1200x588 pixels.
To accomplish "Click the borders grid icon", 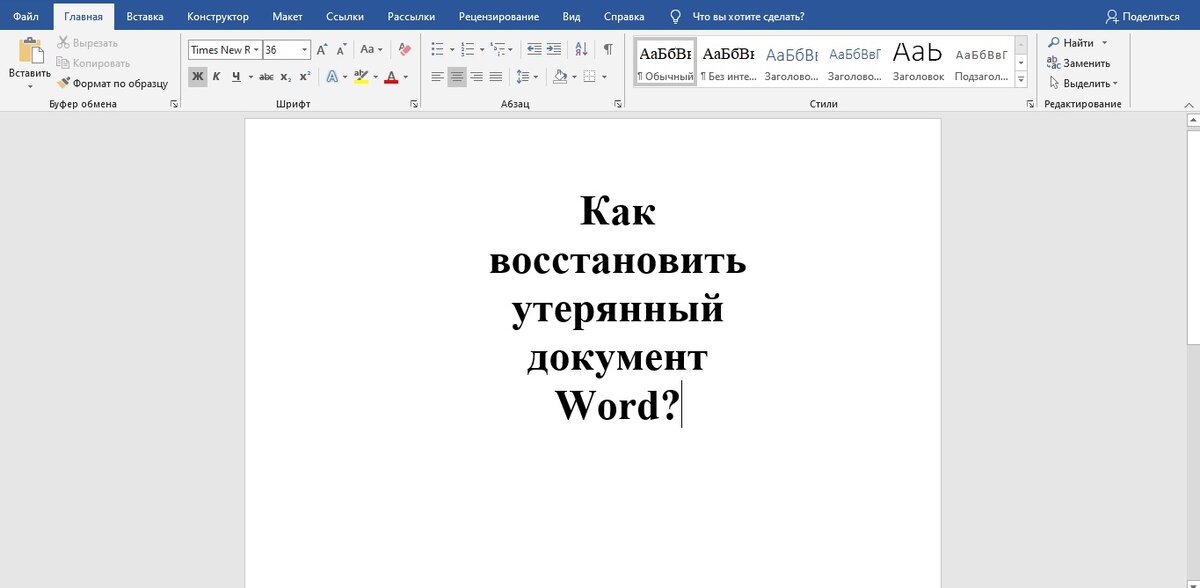I will 590,77.
